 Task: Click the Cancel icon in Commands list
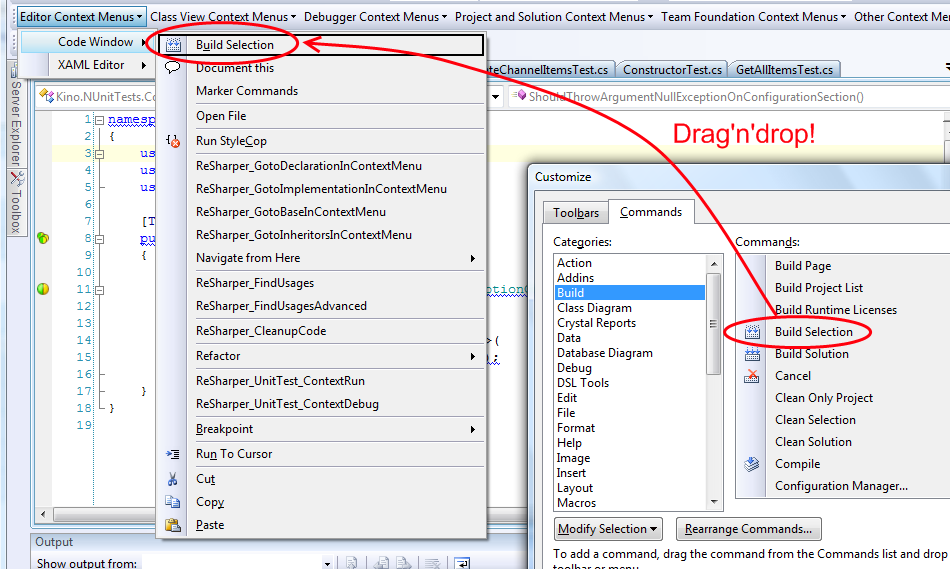(x=752, y=376)
